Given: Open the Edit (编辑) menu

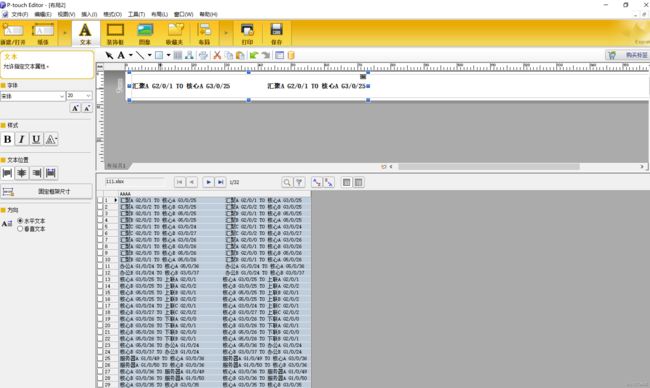Looking at the screenshot, I should [x=43, y=15].
